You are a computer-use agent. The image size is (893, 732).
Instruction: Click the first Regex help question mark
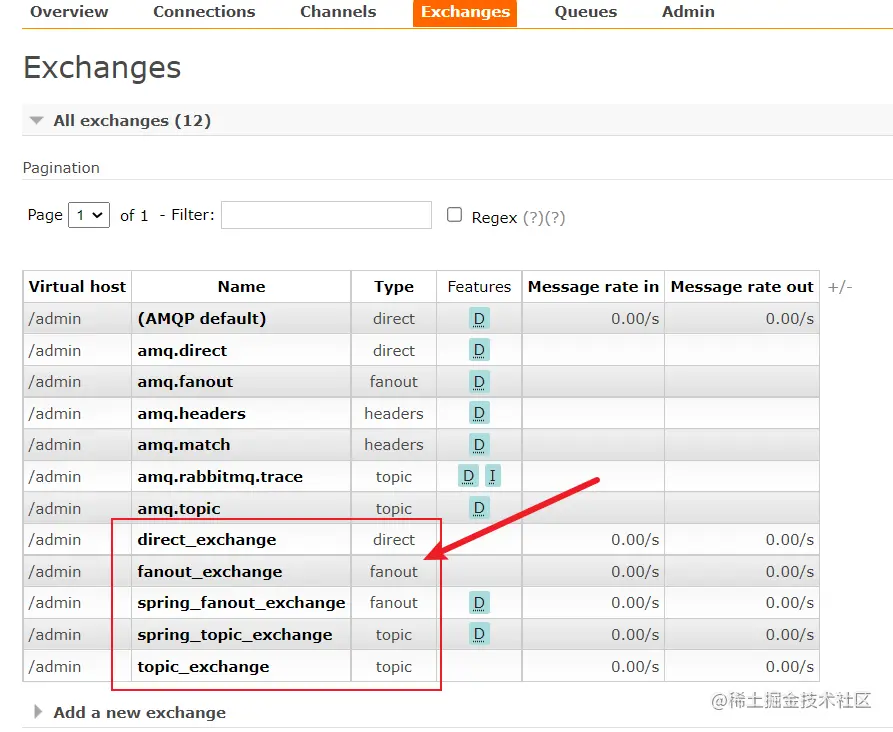point(533,218)
